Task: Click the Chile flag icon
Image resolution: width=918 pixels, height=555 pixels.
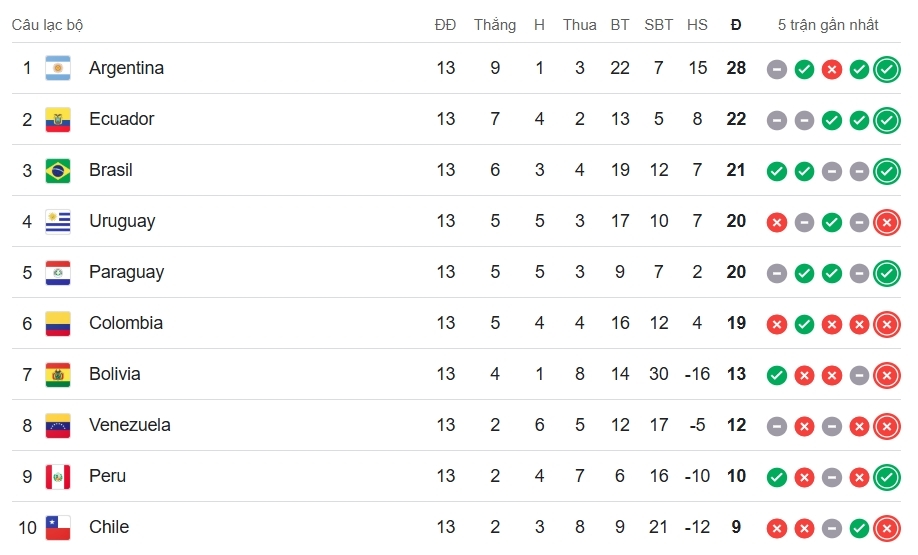Action: 58,527
